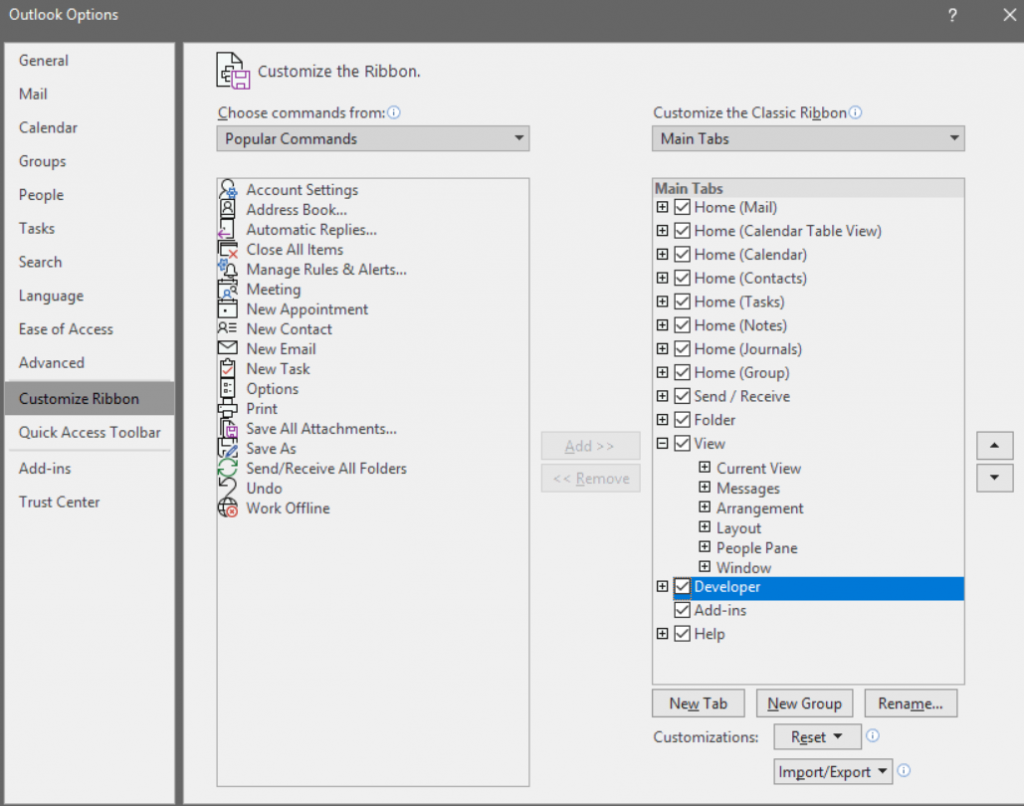1024x806 pixels.
Task: Open the Popular Commands dropdown
Action: pos(373,138)
